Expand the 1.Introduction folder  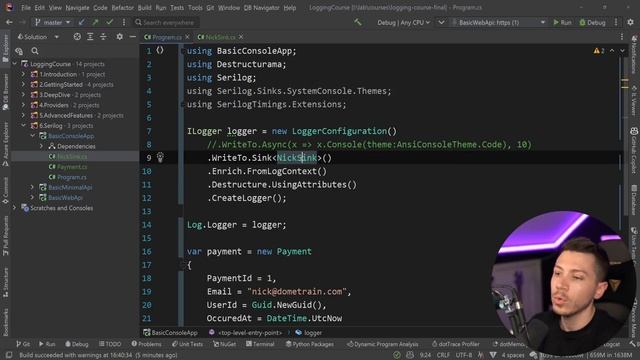click(x=23, y=74)
